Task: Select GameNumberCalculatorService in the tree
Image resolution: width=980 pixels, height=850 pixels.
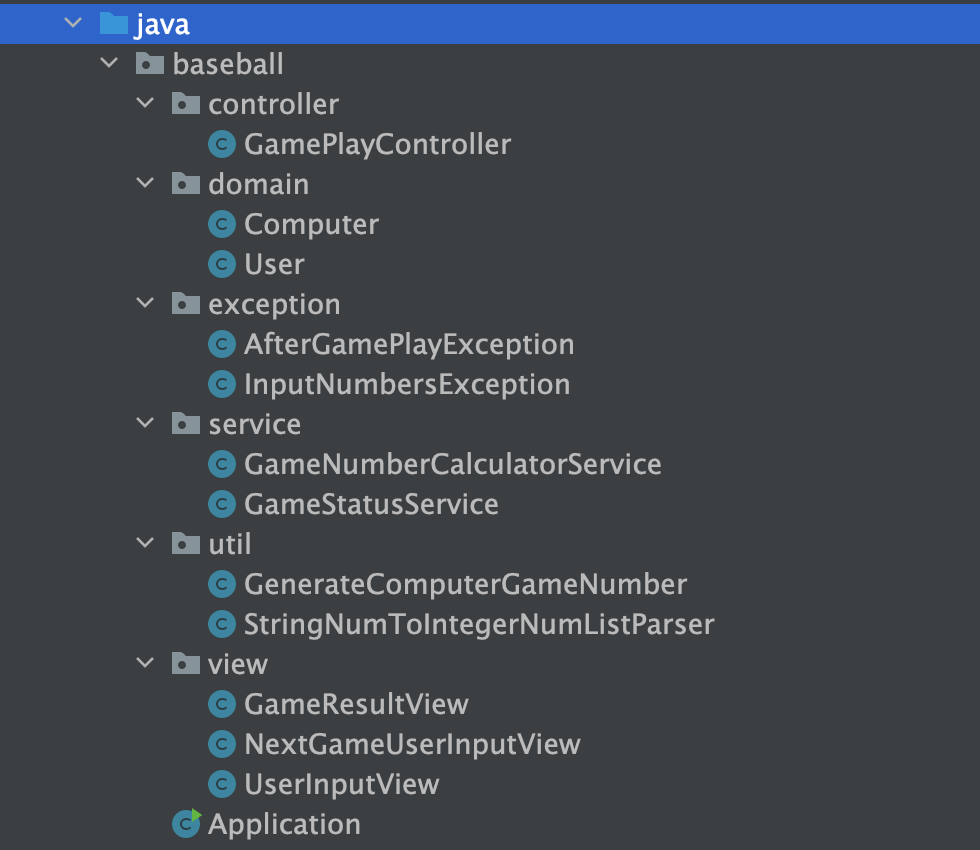Action: (x=453, y=464)
